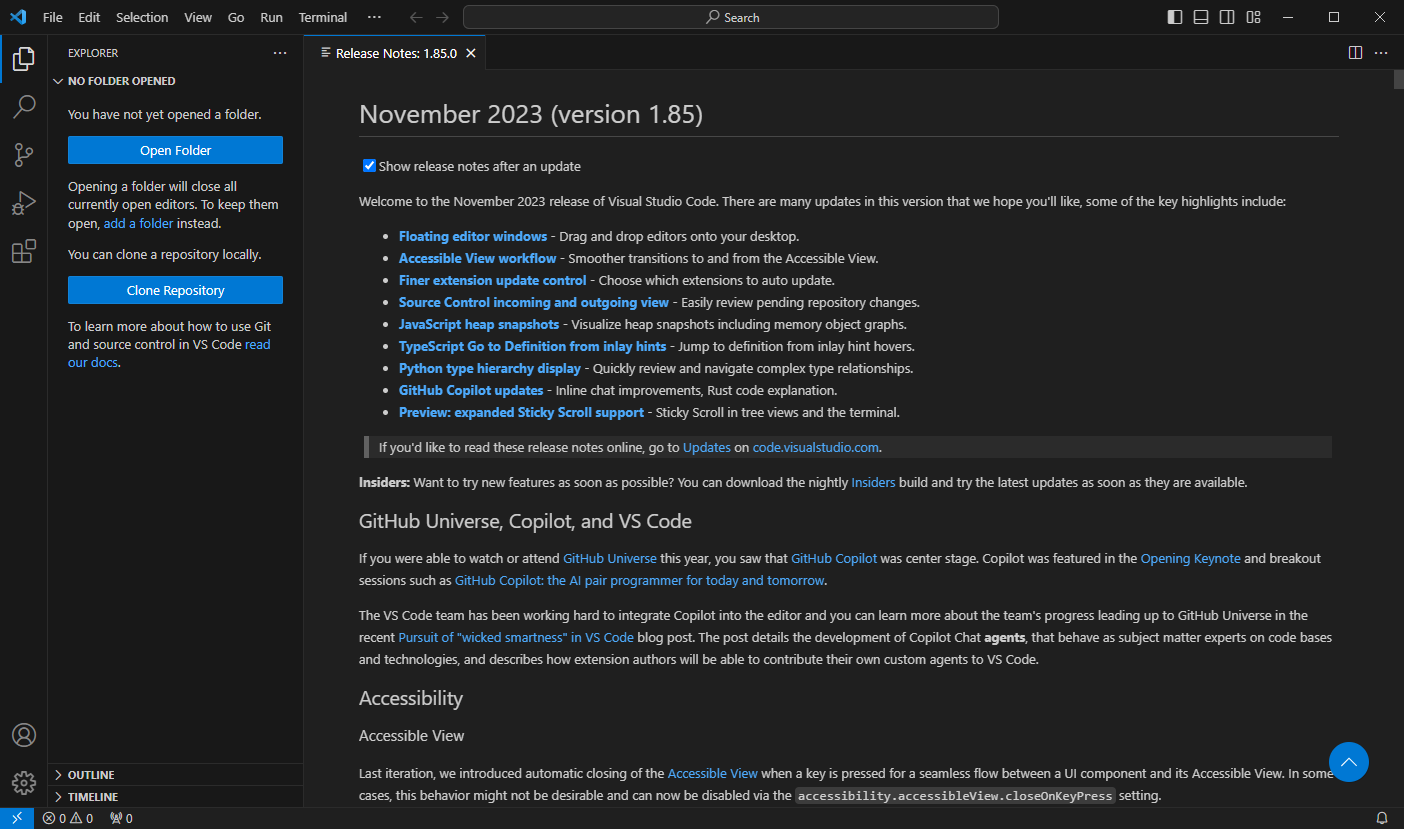Open the Accounts icon in activity bar
1404x829 pixels.
(x=24, y=735)
